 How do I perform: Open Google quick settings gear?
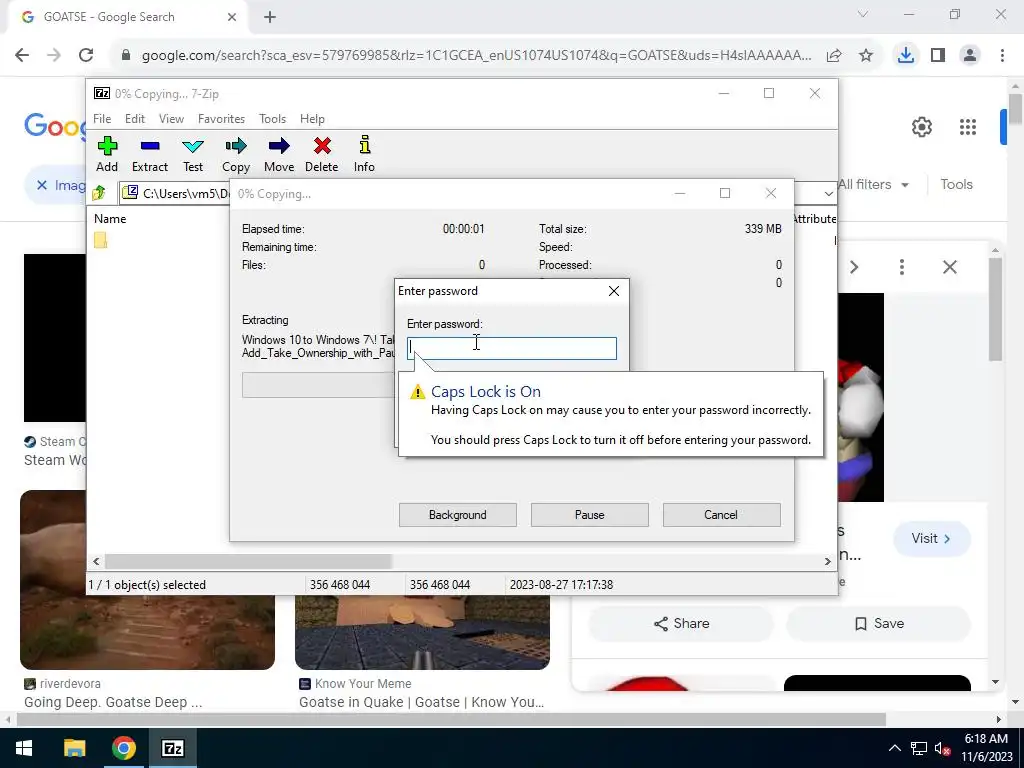coord(921,127)
